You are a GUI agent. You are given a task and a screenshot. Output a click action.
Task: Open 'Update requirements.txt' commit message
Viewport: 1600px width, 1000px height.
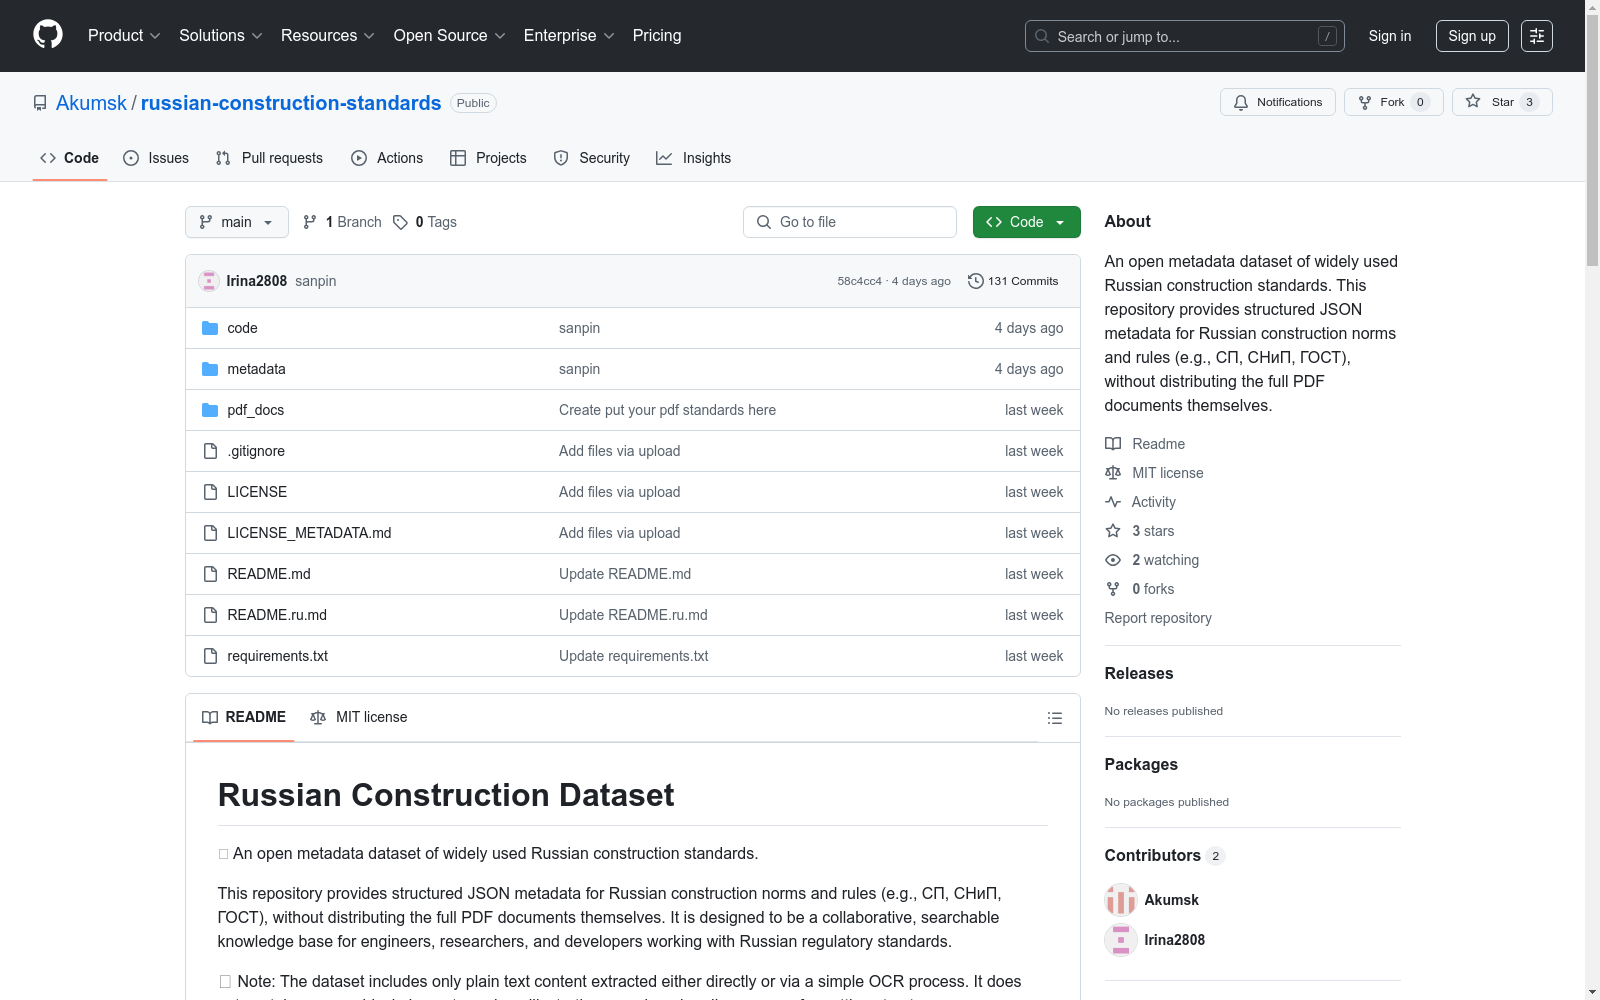tap(634, 656)
